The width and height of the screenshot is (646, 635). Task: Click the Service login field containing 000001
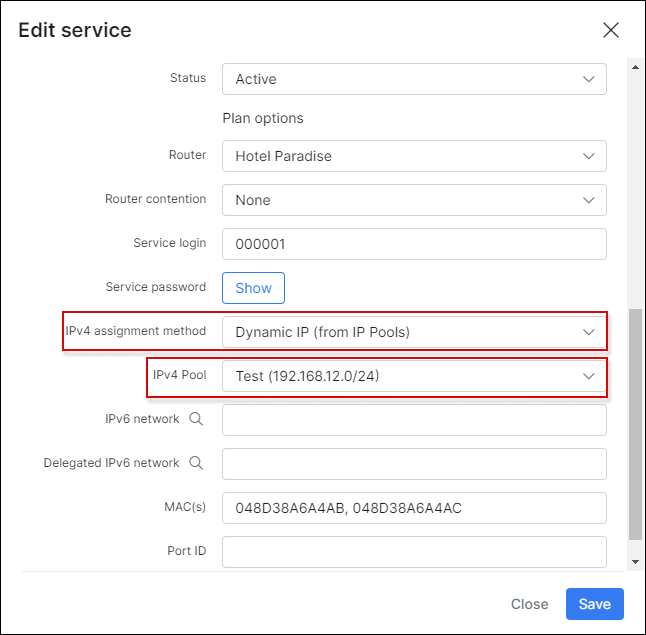[414, 244]
